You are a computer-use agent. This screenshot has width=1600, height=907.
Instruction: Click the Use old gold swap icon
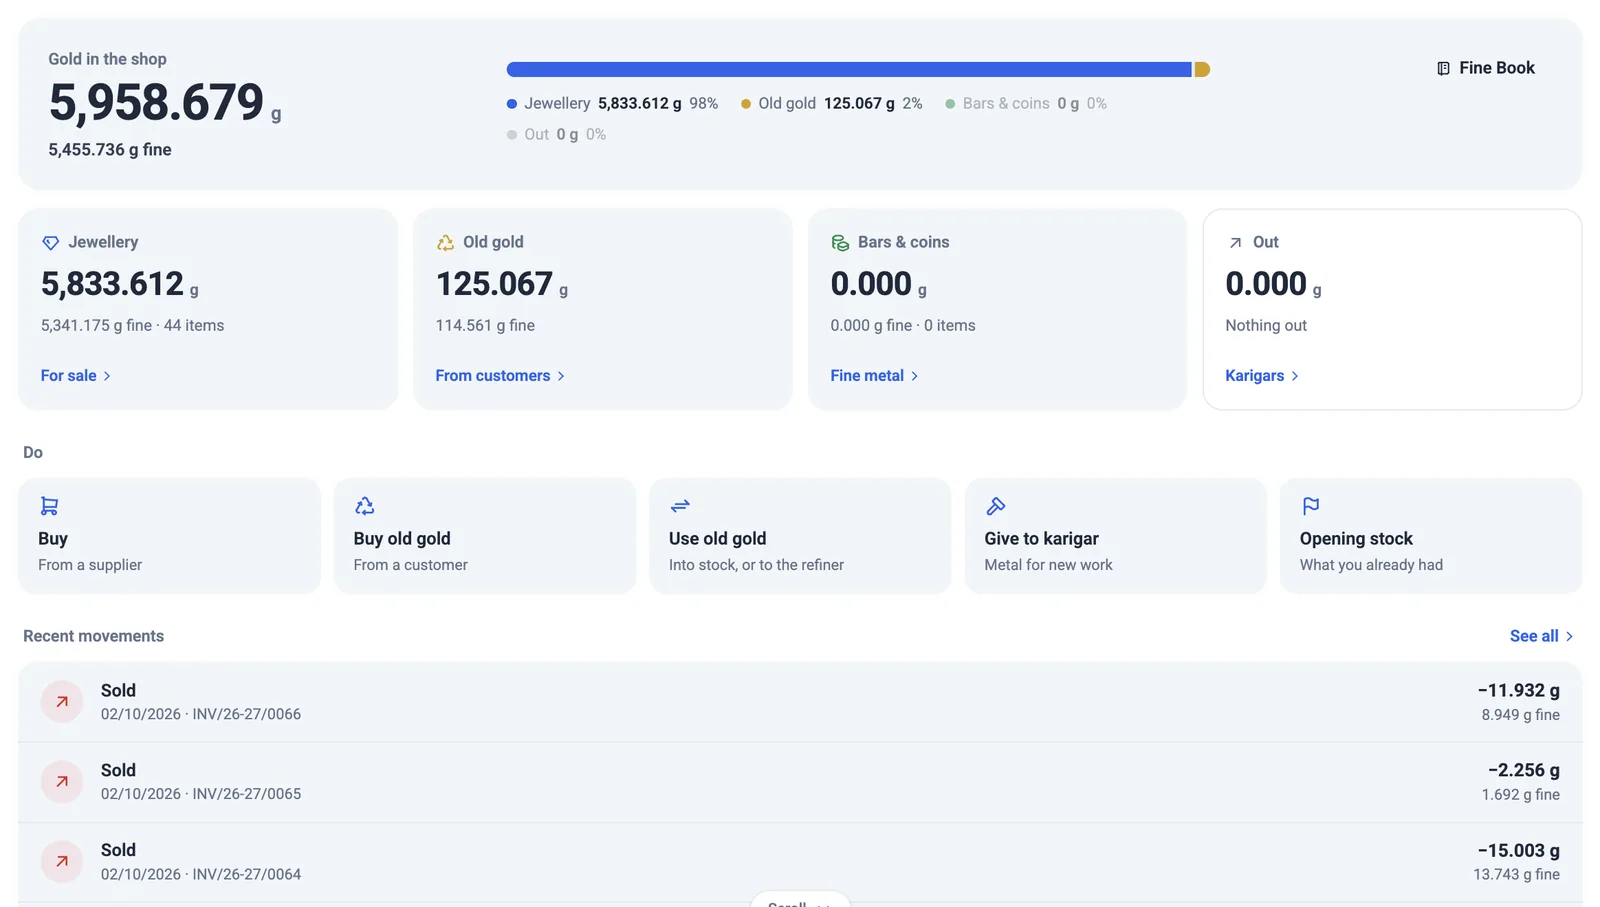[680, 506]
